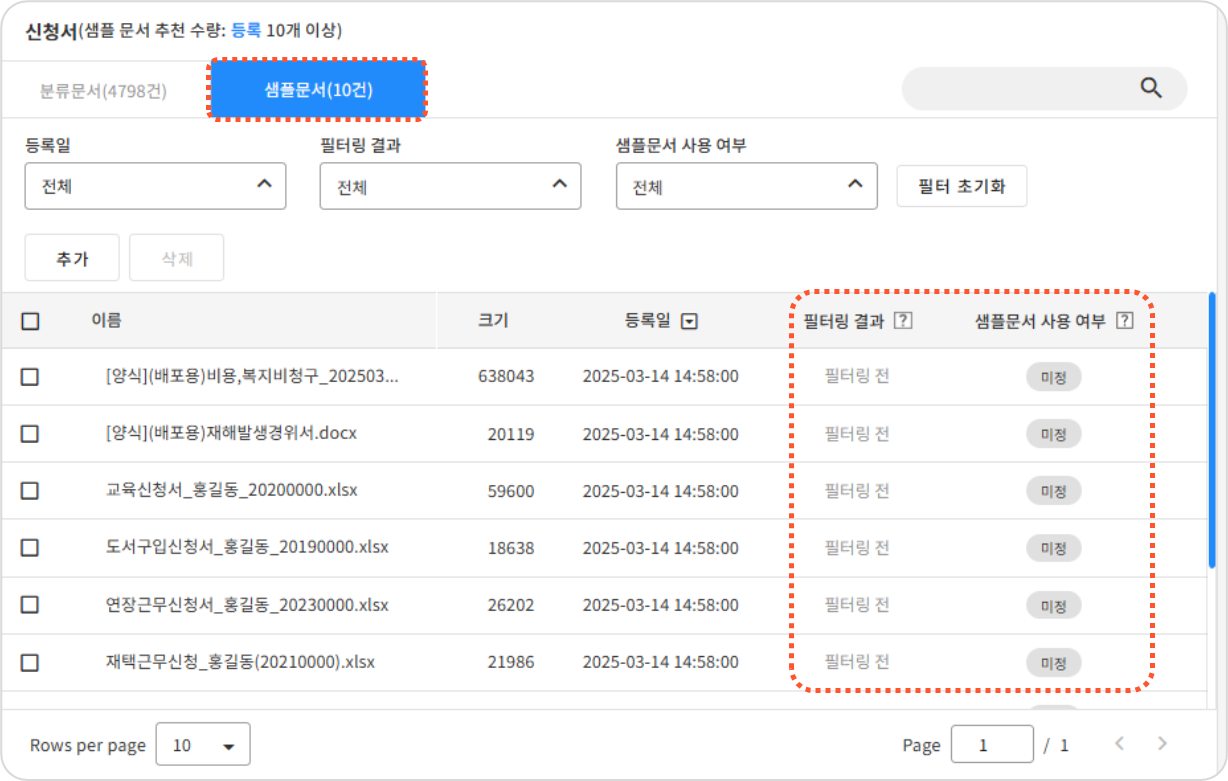Click the search magnifier icon
1228x781 pixels.
click(1151, 88)
